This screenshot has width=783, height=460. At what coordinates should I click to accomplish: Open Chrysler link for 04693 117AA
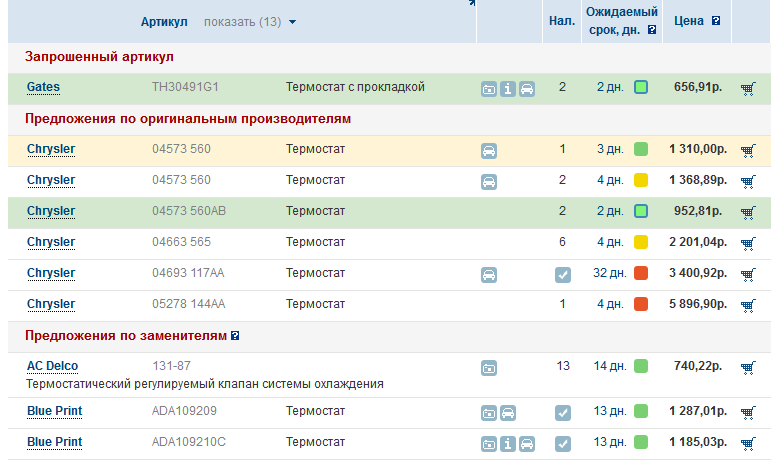click(51, 273)
